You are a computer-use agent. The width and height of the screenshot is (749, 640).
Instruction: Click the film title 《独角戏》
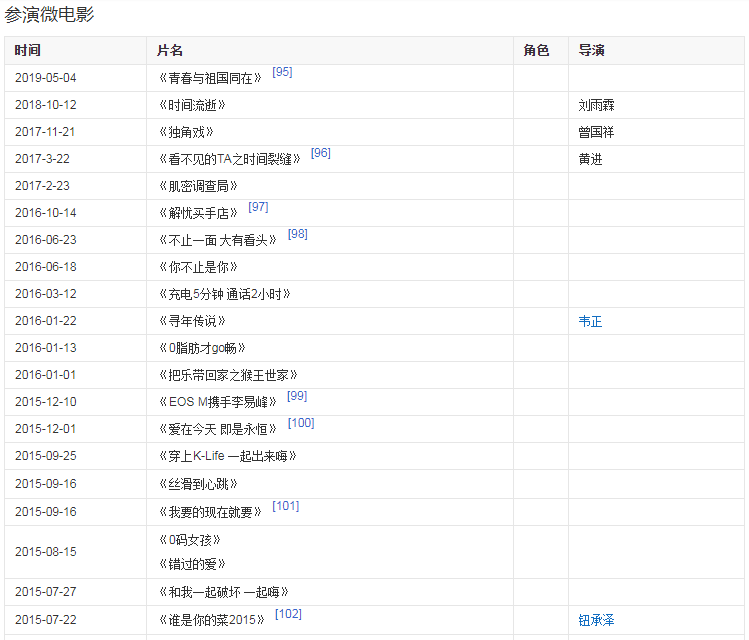pyautogui.click(x=186, y=132)
